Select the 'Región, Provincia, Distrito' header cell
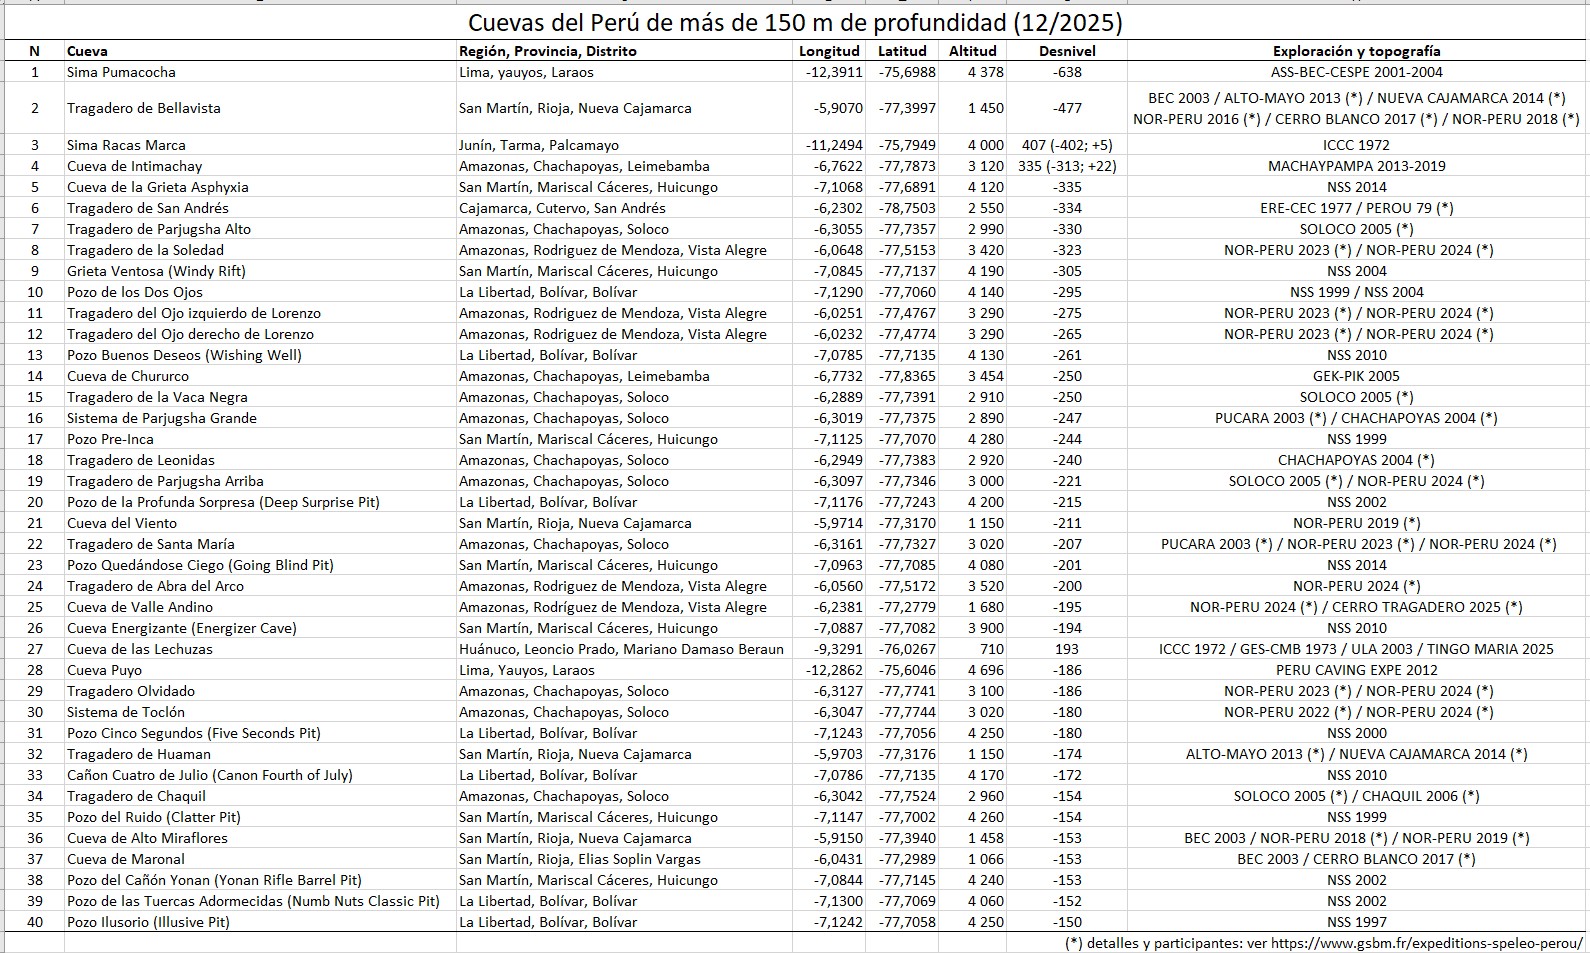This screenshot has width=1590, height=953. (x=547, y=51)
